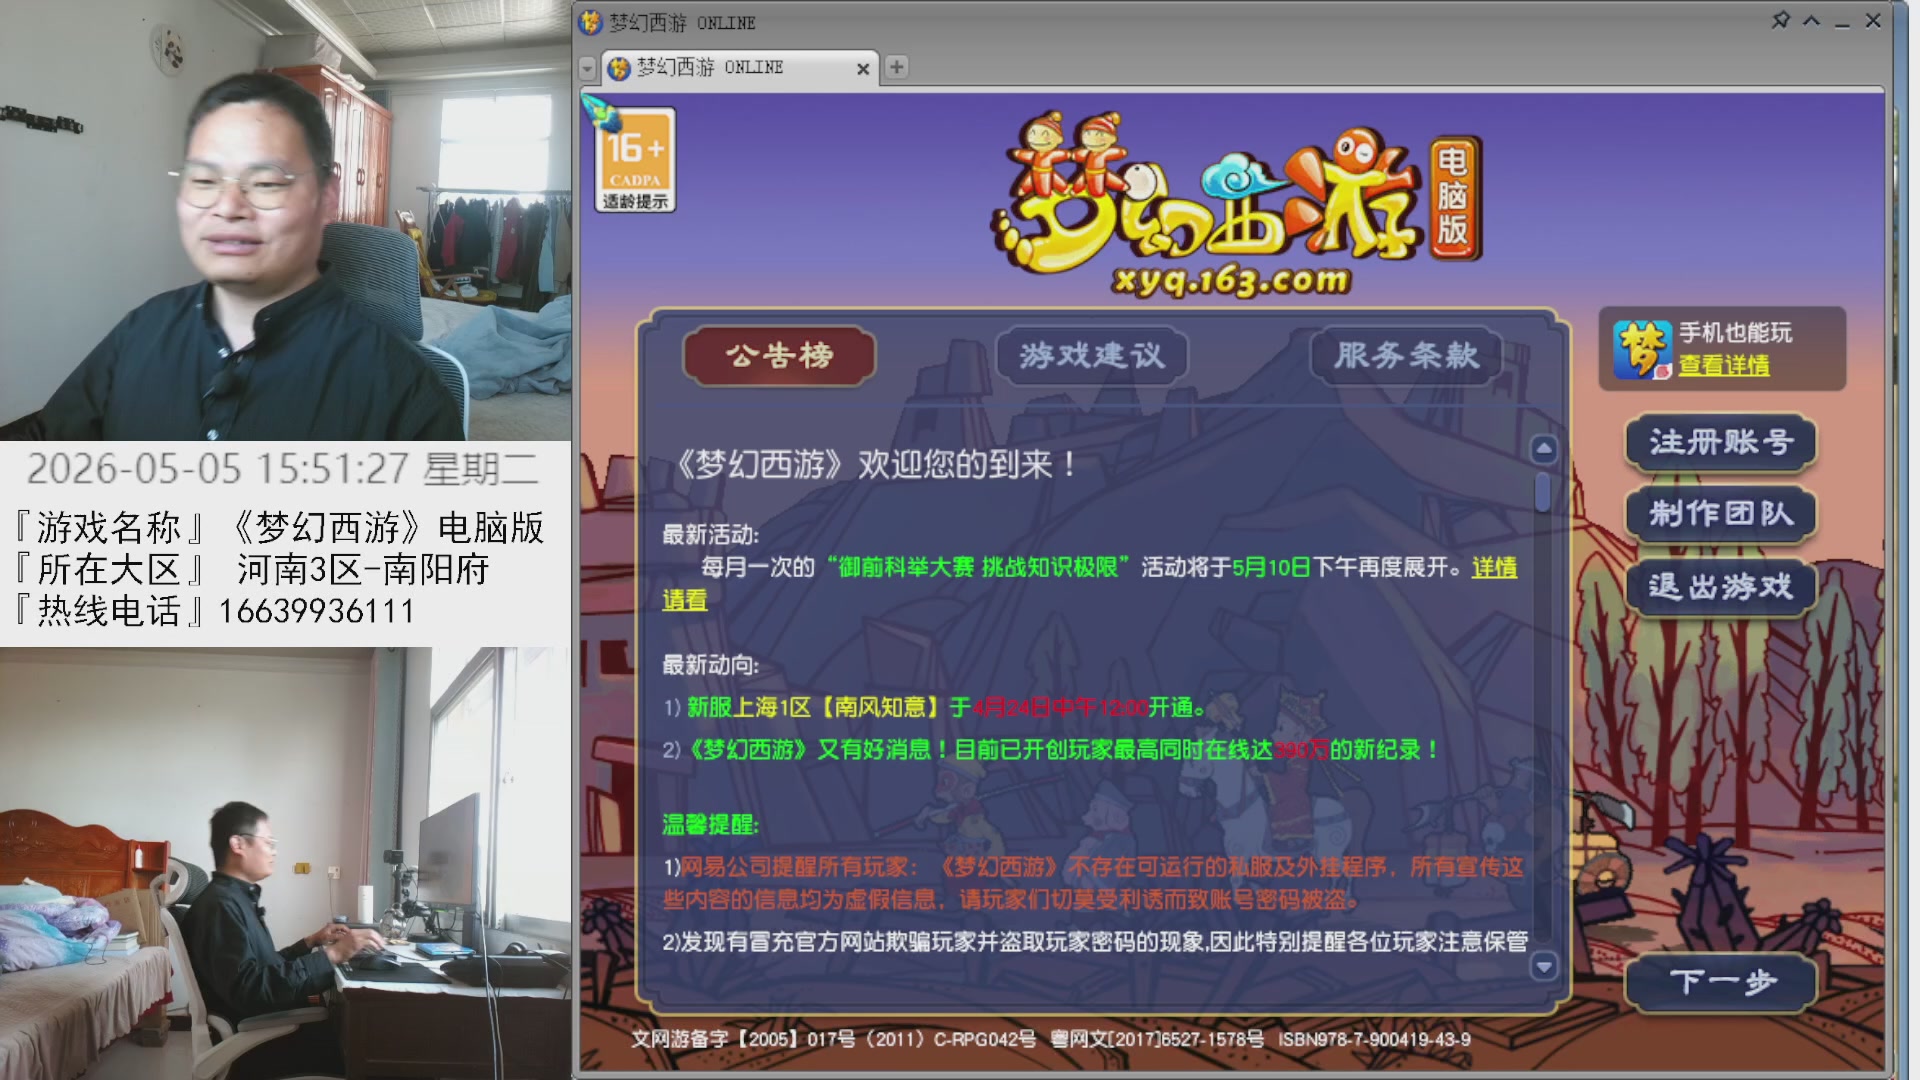Viewport: 1920px width, 1080px height.
Task: Click the 最新活动: heading
Action: [710, 535]
